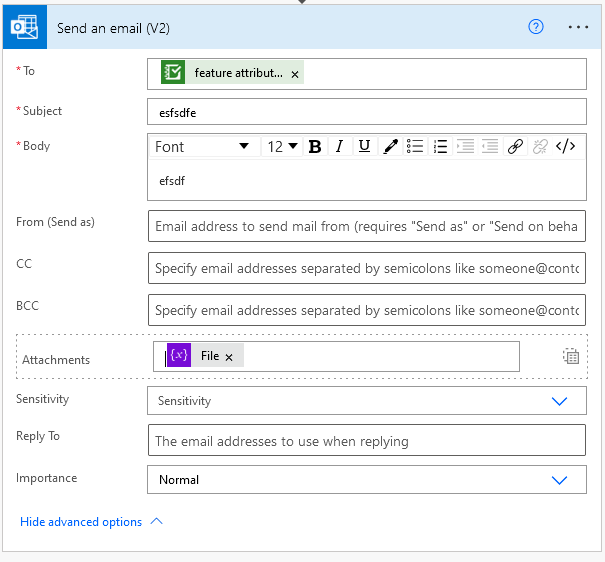Screen dimensions: 605x562
Task: Click the help question mark icon
Action: (535, 27)
